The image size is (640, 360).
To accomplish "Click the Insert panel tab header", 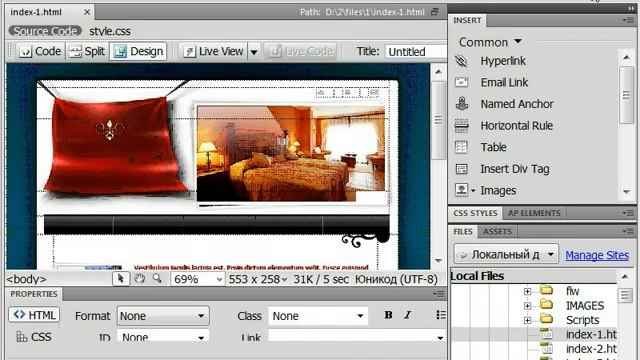I will [x=467, y=20].
